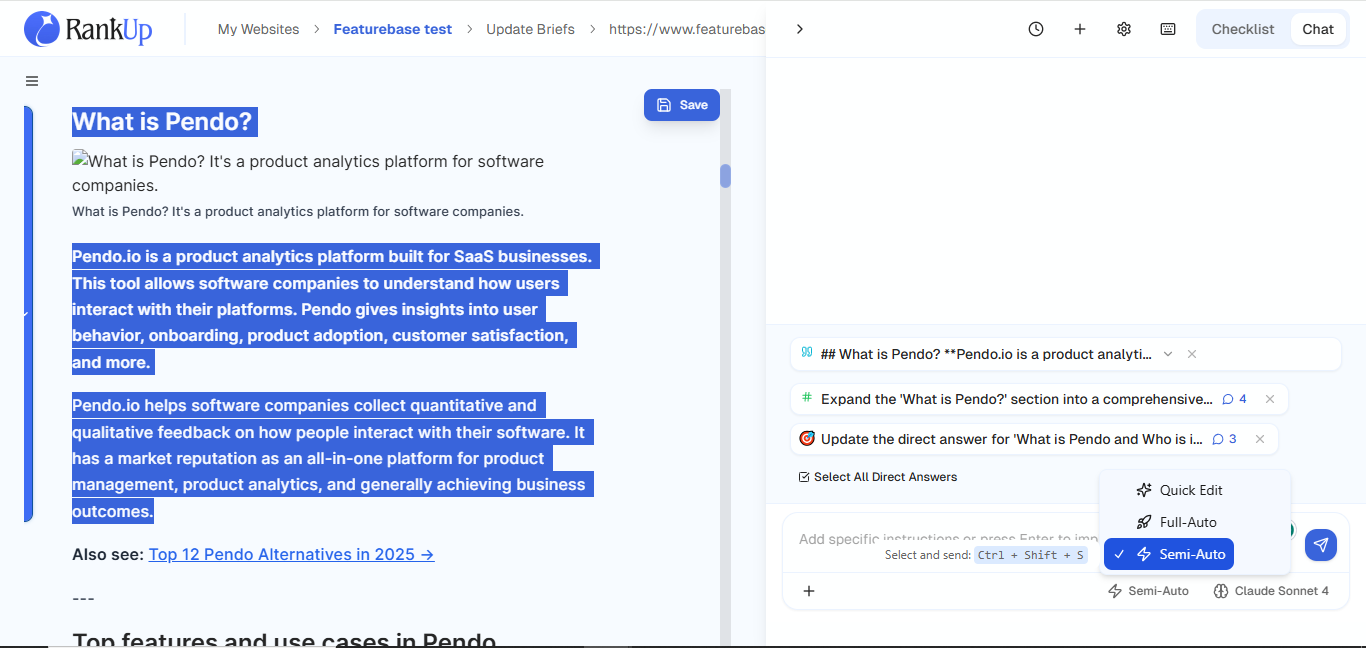Click the Save button

[x=682, y=105]
